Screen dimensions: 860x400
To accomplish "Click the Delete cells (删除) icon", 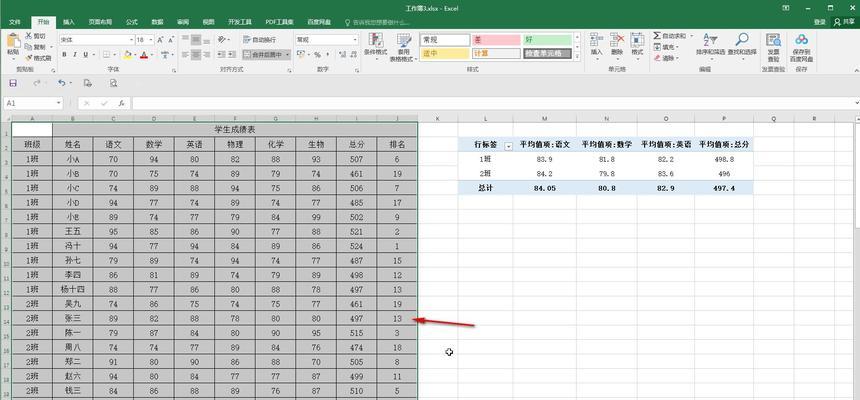I will pos(617,40).
